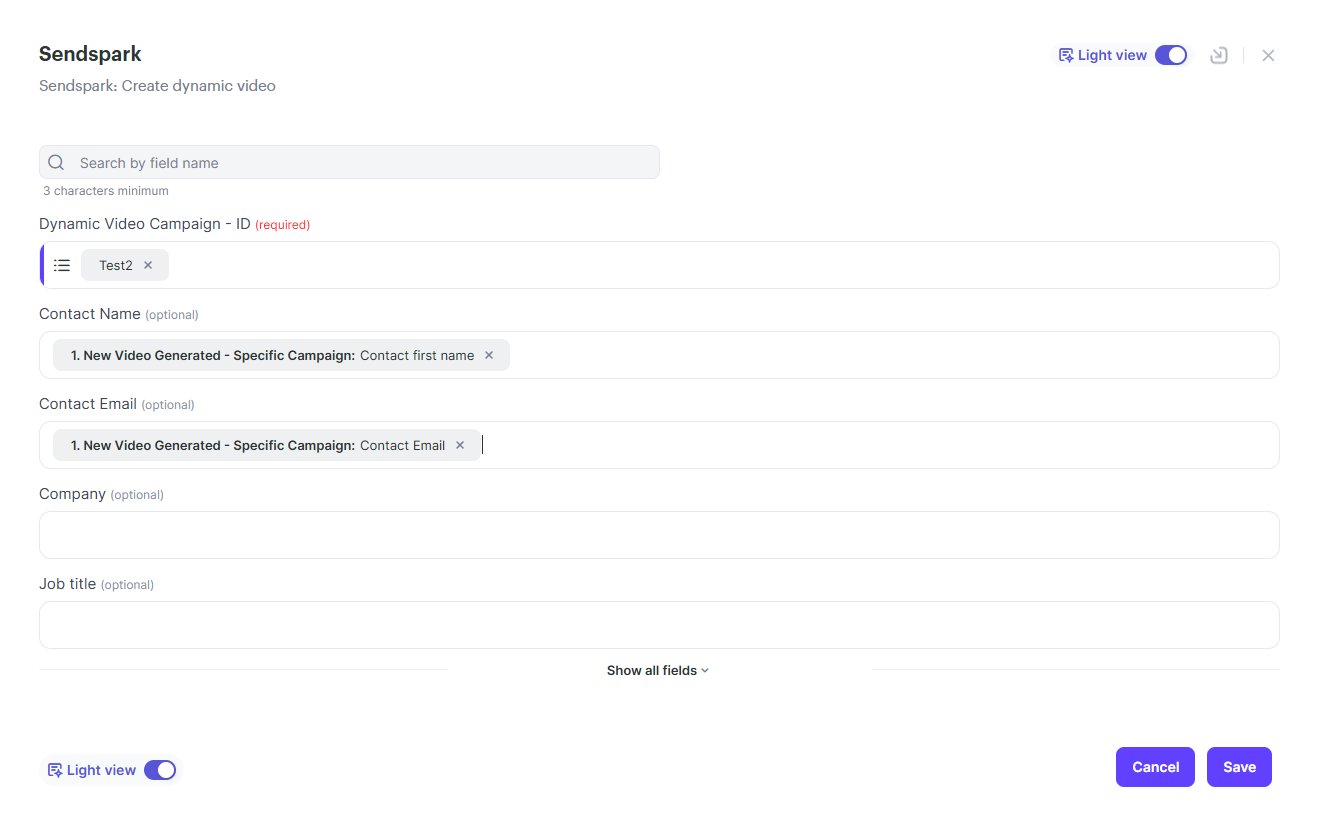
Task: Click bottom Light view sparkle icon
Action: [55, 770]
